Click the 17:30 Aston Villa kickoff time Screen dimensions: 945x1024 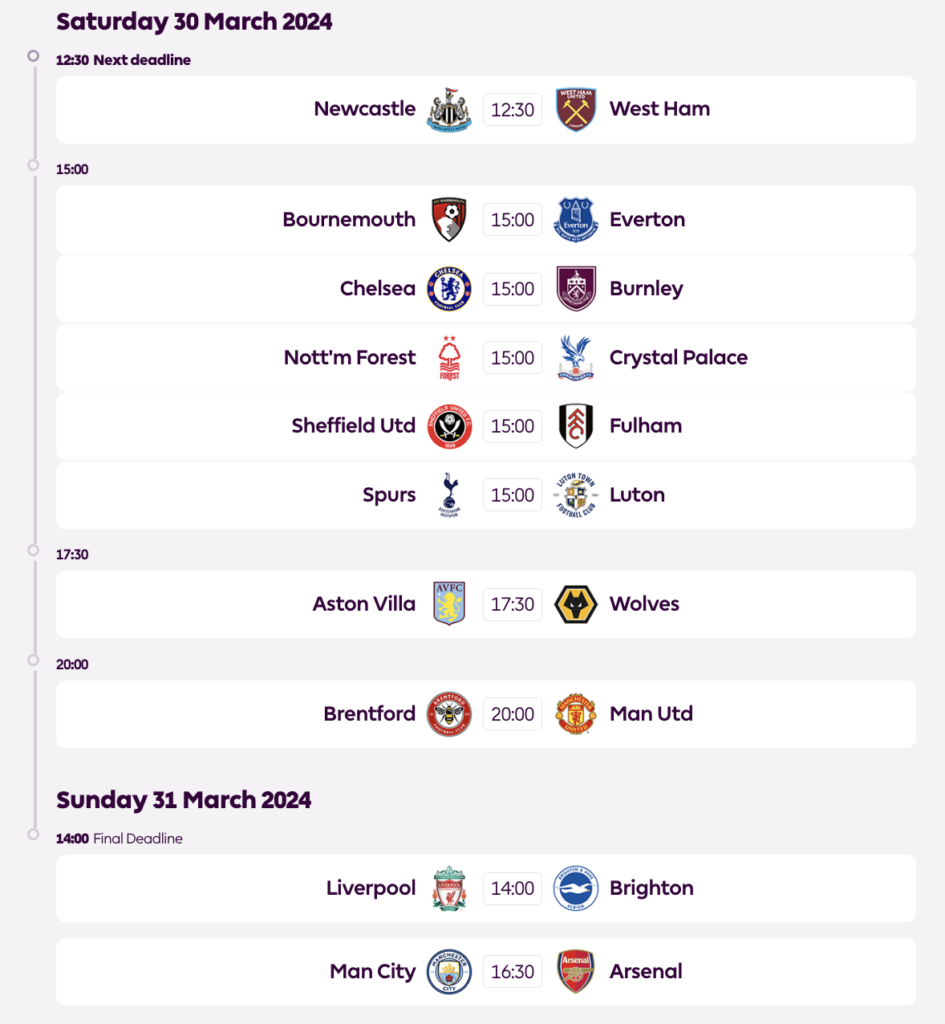click(512, 604)
